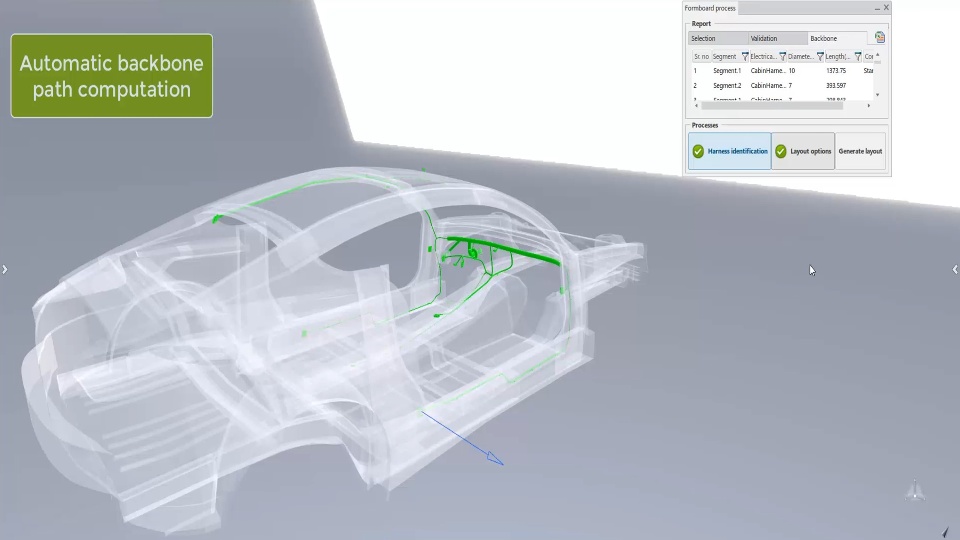This screenshot has width=960, height=540.
Task: Click the export report icon beside Backbone tab
Action: click(x=880, y=37)
